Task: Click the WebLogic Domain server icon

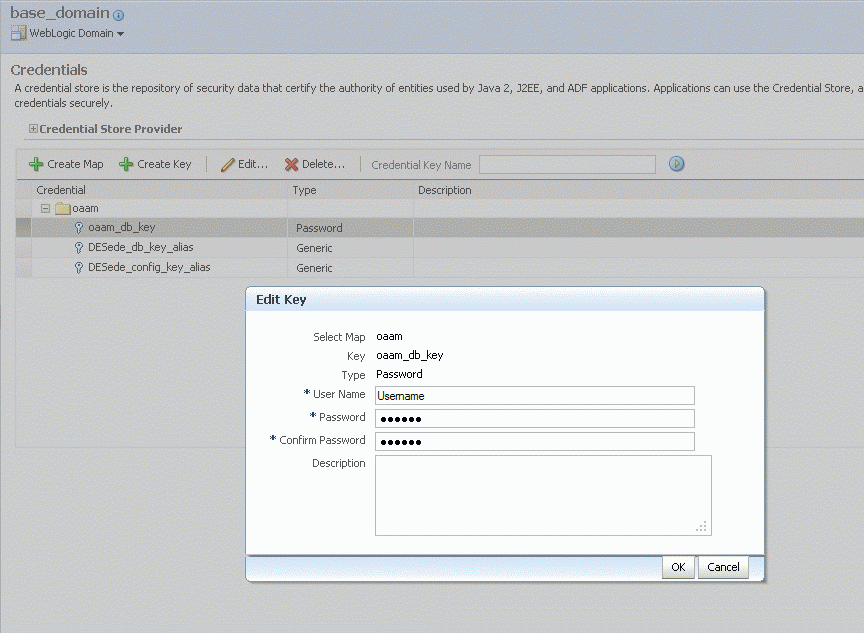Action: click(x=18, y=33)
